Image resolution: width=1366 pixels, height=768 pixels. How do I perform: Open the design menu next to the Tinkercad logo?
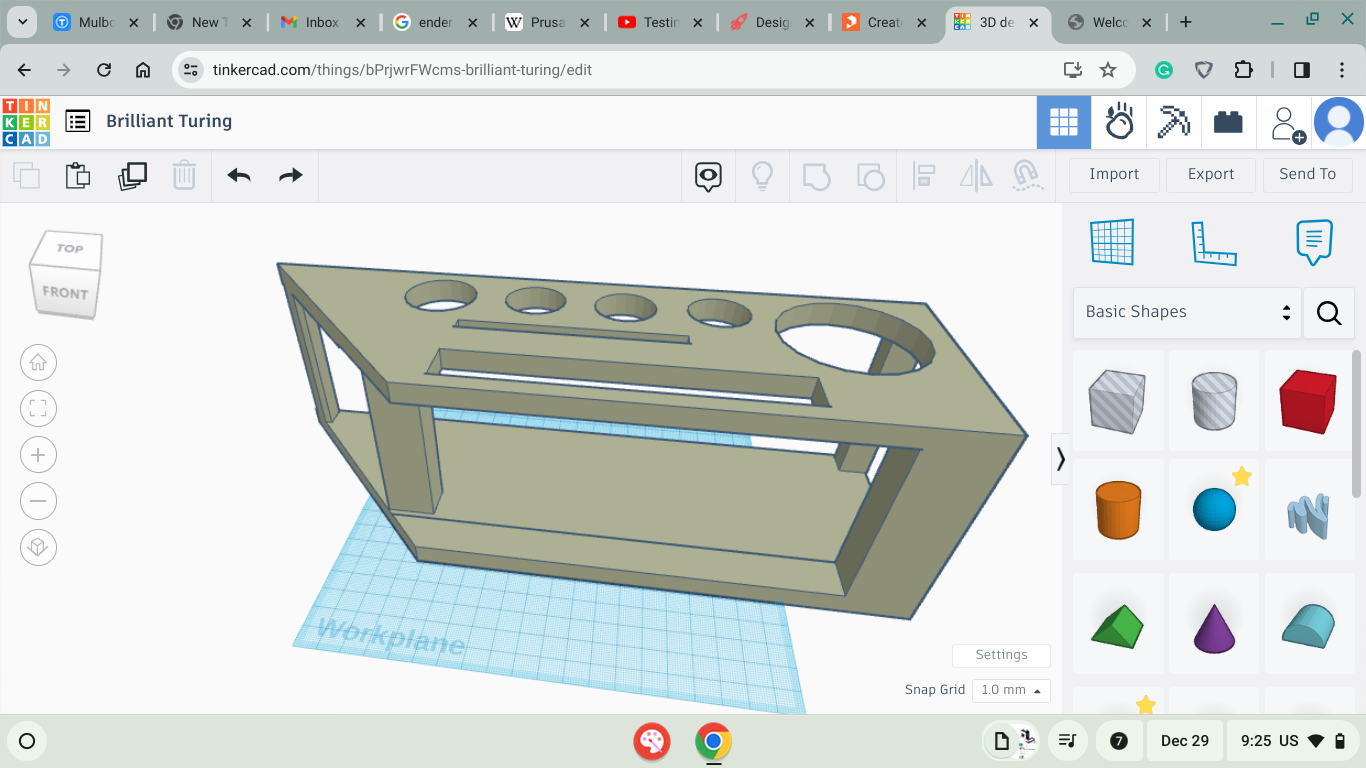click(x=77, y=121)
